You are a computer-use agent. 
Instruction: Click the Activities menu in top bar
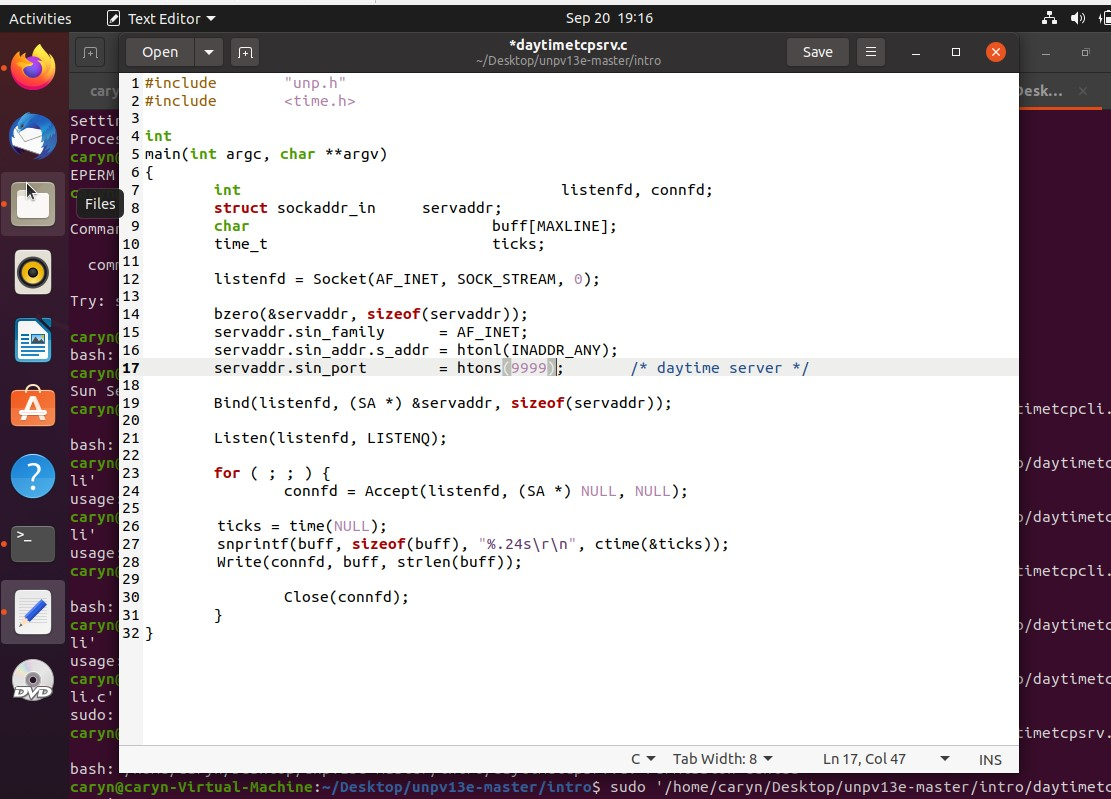[x=40, y=18]
